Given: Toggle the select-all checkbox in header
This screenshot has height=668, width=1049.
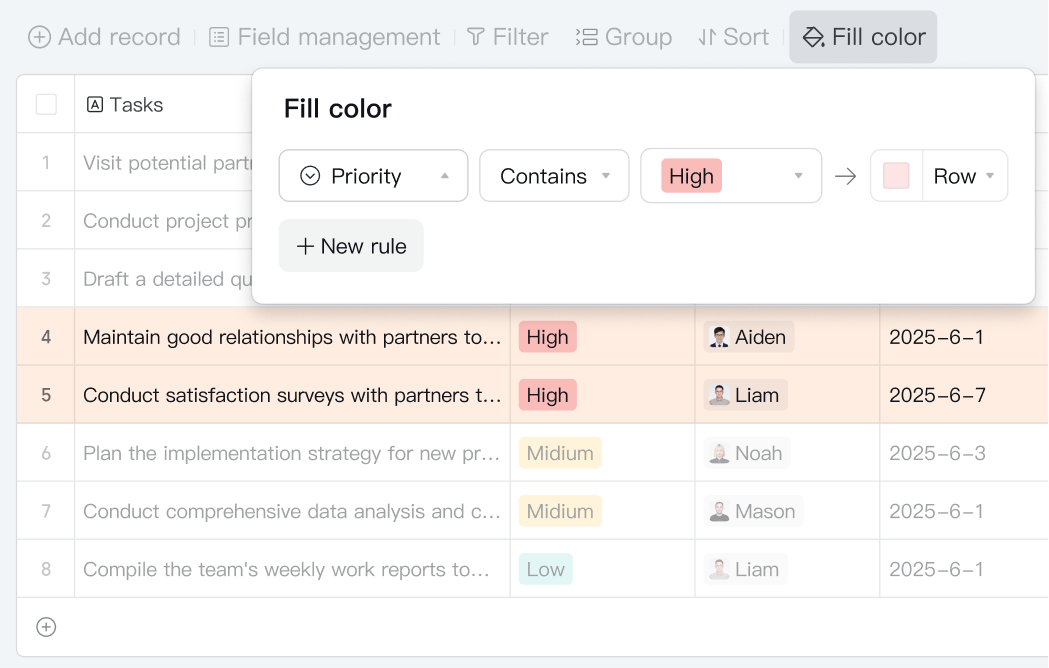Looking at the screenshot, I should click(x=46, y=104).
